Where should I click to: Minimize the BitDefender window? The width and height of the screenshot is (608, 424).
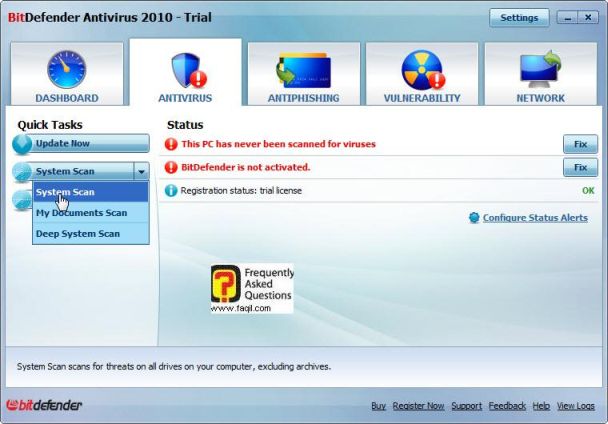click(567, 18)
